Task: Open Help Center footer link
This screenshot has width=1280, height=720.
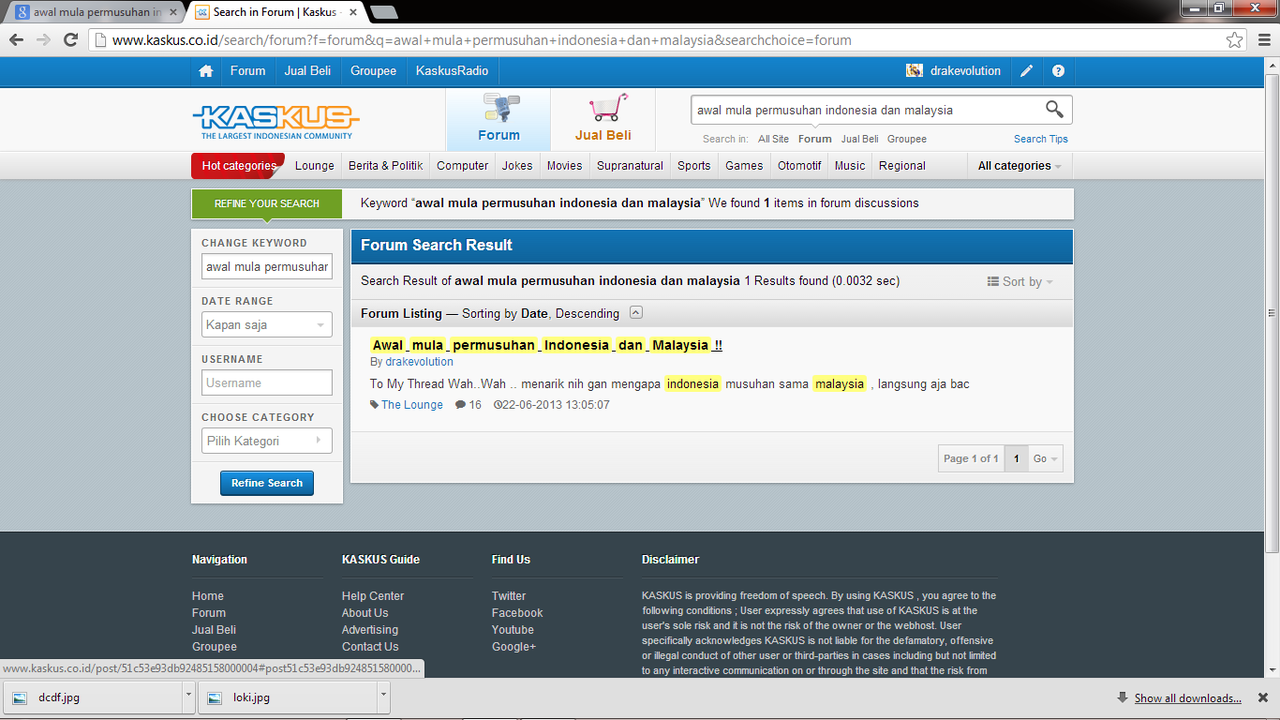Action: pos(373,596)
